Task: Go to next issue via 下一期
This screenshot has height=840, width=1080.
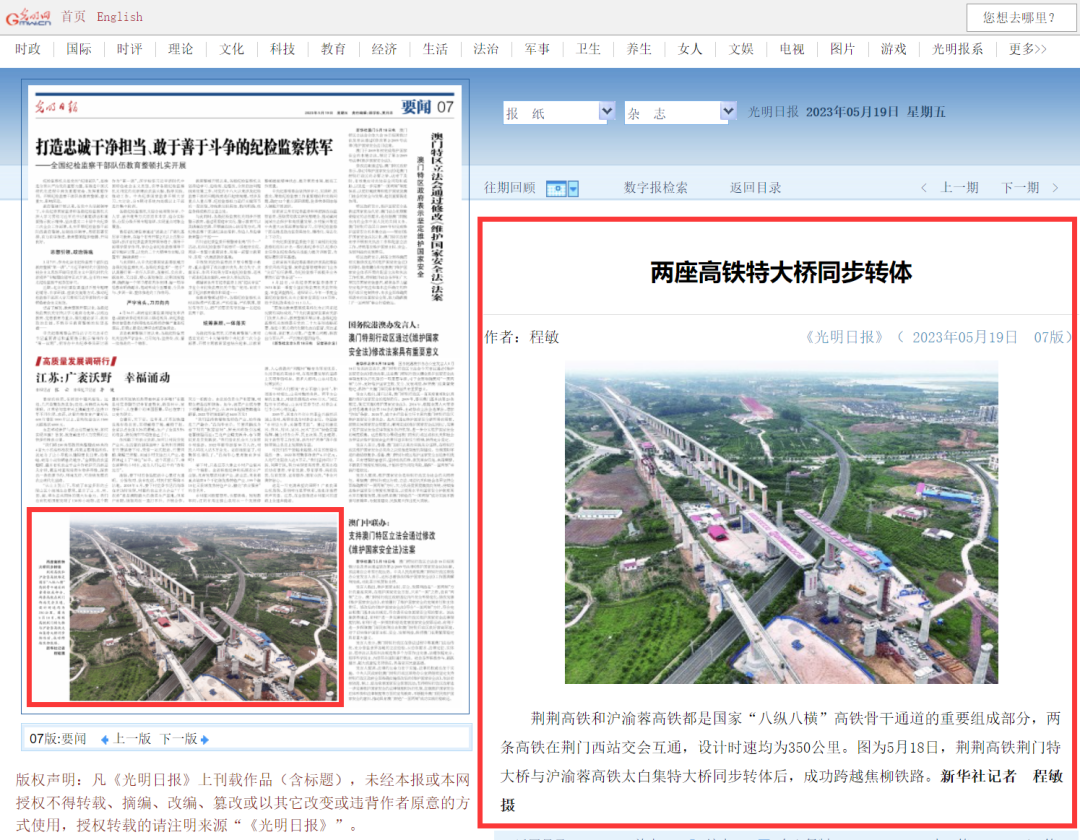Action: click(x=1020, y=187)
